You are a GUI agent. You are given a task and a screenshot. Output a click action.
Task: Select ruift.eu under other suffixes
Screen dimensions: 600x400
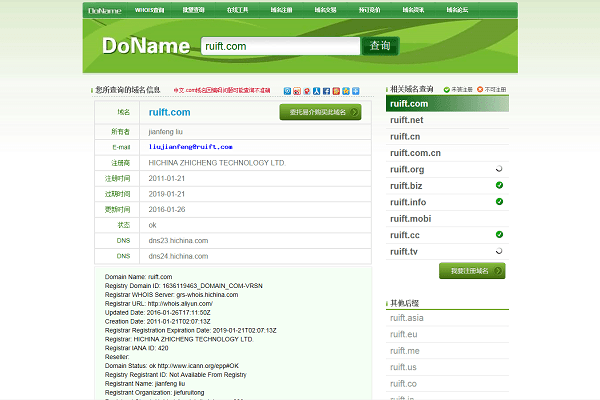pos(403,334)
